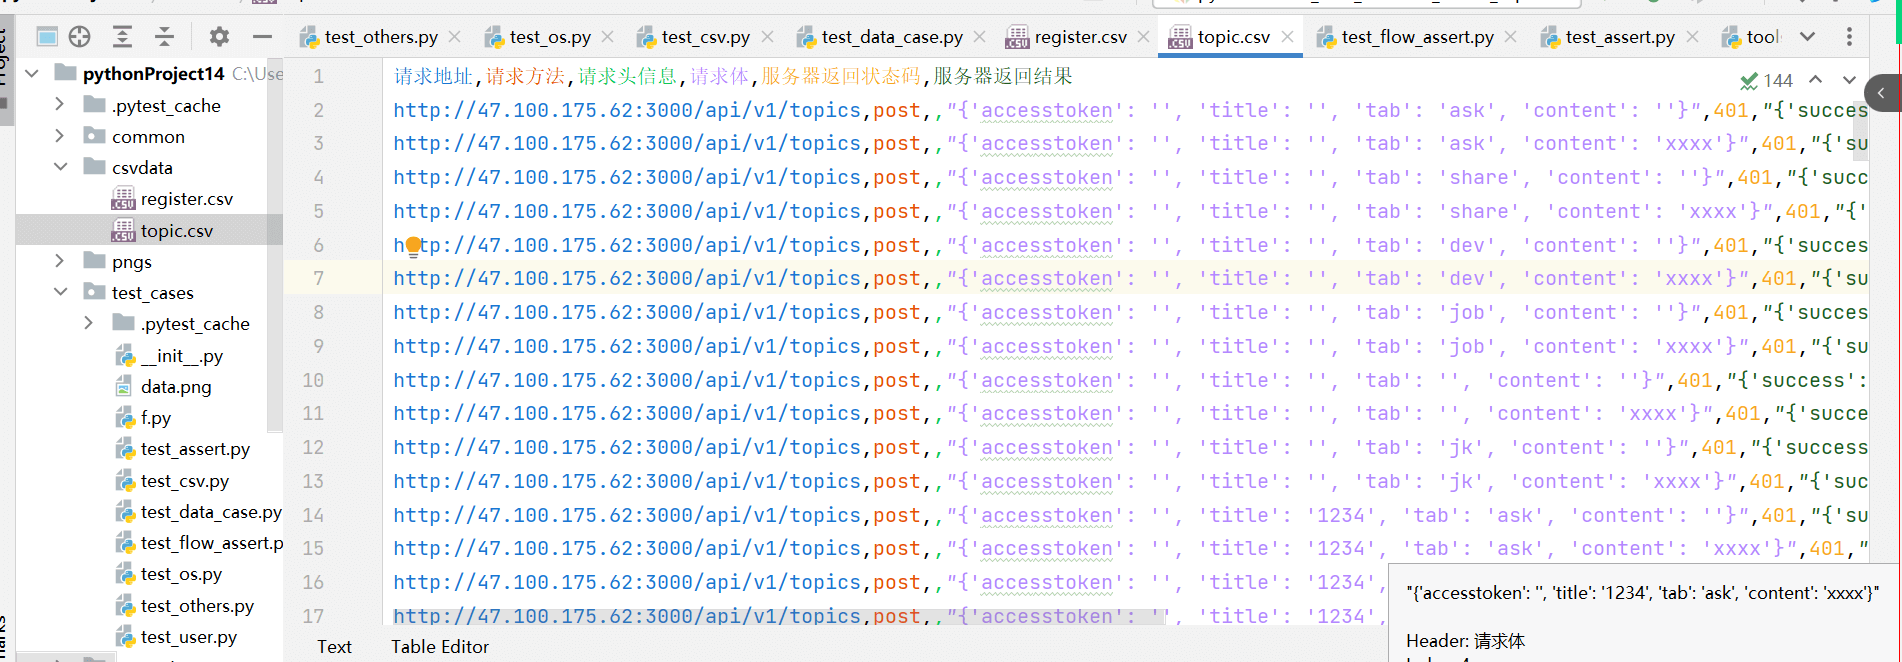1902x662 pixels.
Task: Click the CSV header row on line 1
Action: click(x=733, y=76)
